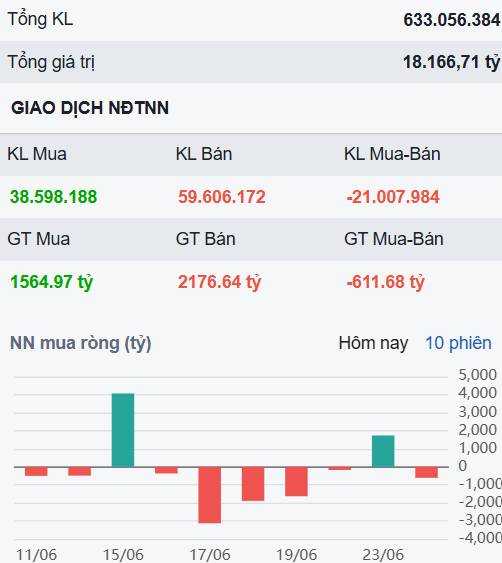Click the 5,000 y-axis label

[478, 375]
